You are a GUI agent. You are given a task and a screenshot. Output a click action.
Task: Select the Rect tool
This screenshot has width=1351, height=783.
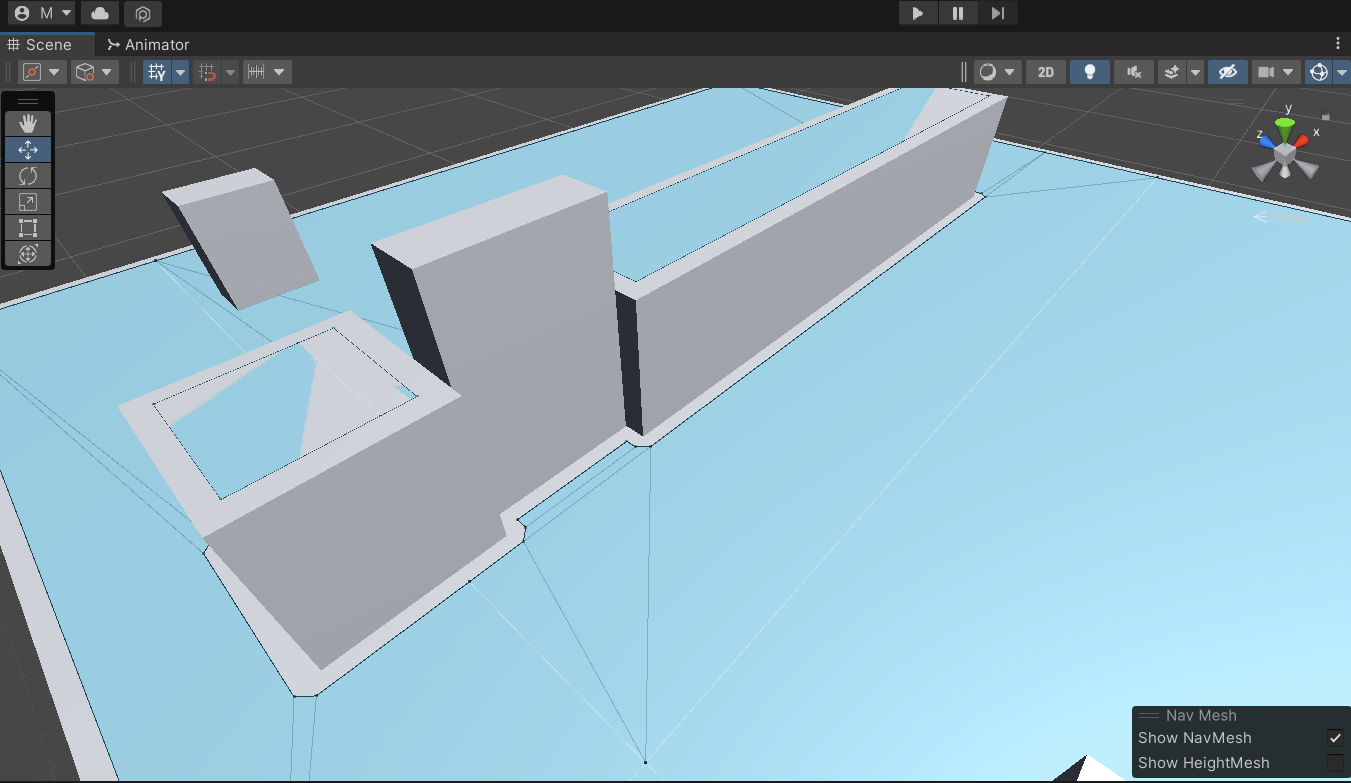(28, 228)
